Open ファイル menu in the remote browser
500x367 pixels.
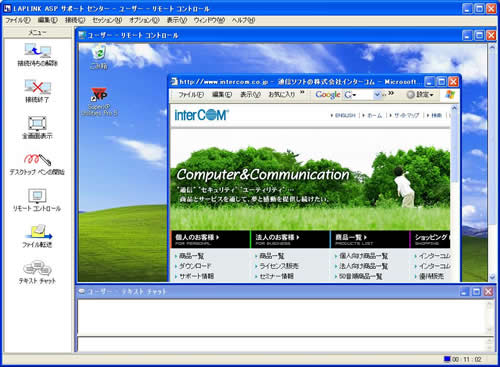pyautogui.click(x=191, y=95)
